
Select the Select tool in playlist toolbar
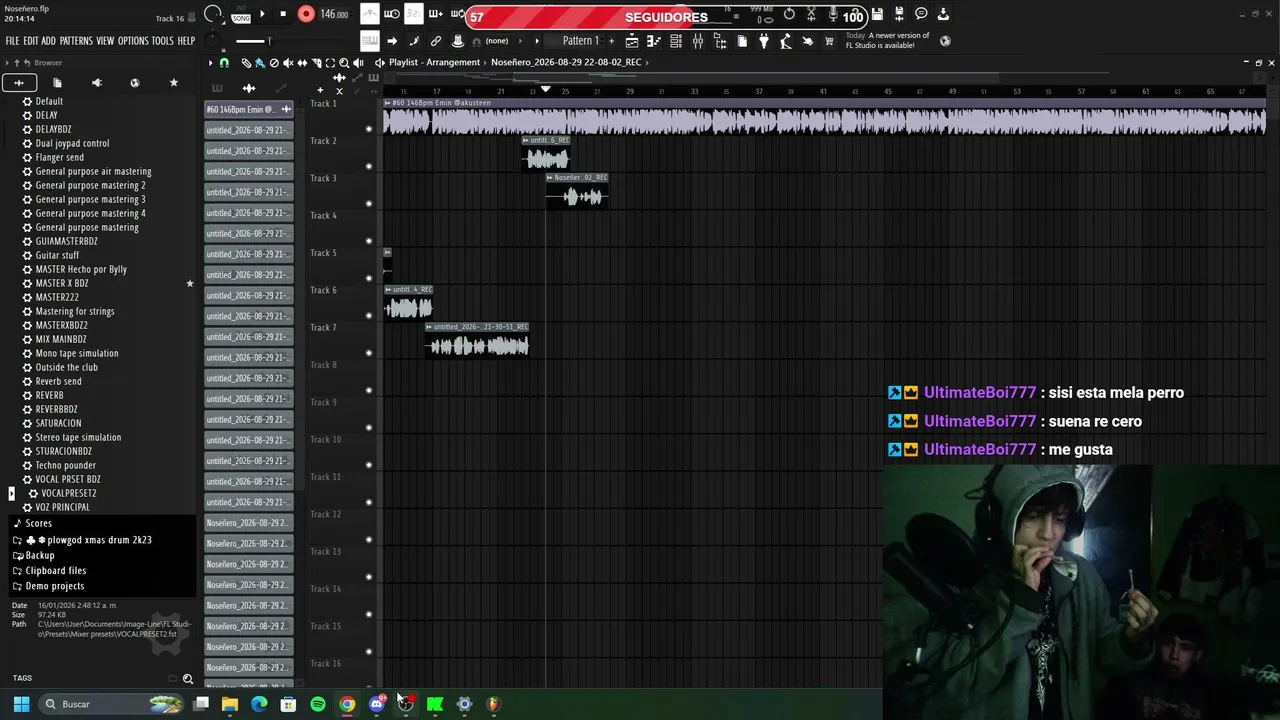(x=330, y=63)
